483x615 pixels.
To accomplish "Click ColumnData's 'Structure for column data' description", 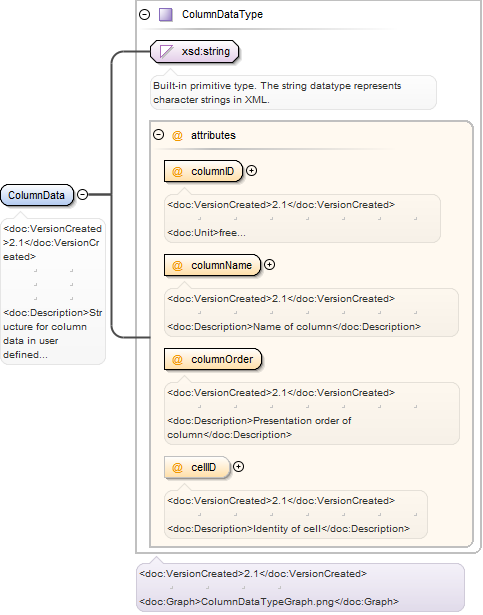I will (x=53, y=334).
